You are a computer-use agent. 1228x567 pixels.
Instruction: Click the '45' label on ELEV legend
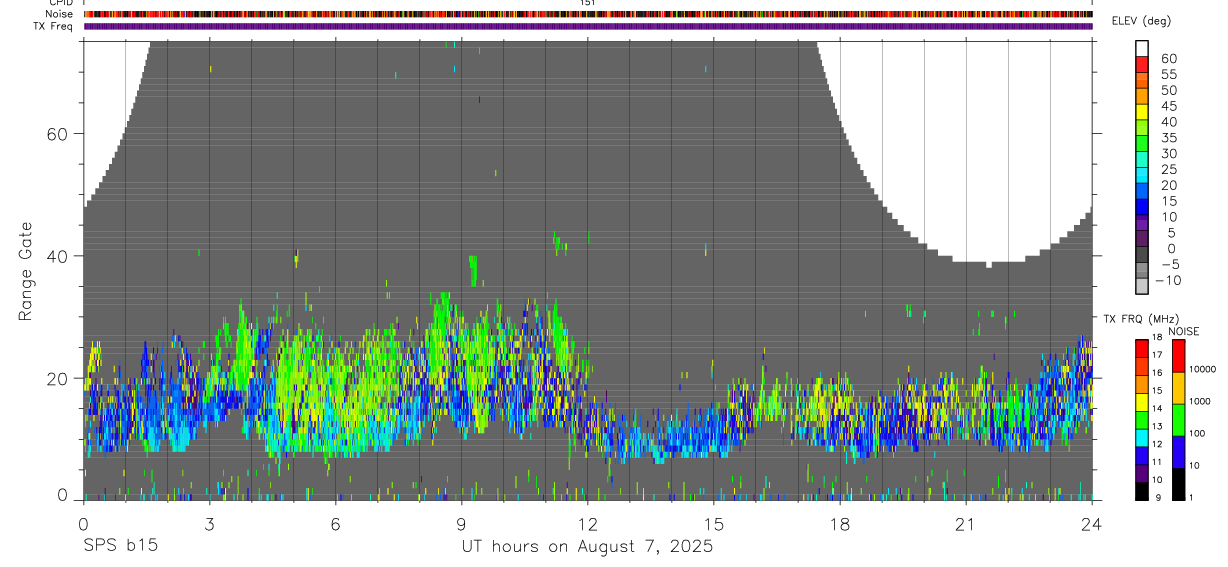1168,106
